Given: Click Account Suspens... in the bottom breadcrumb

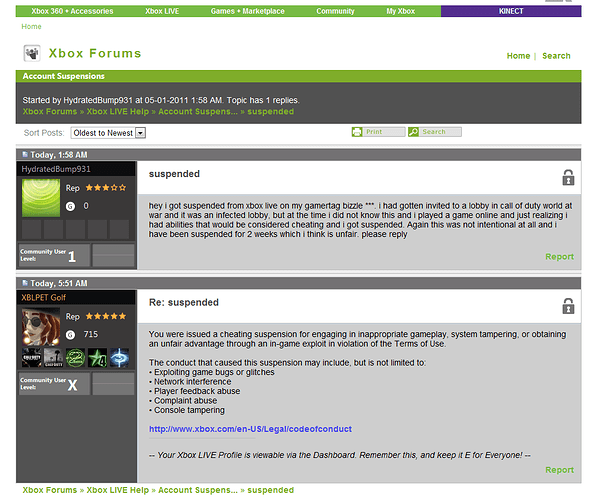Looking at the screenshot, I should (x=198, y=490).
